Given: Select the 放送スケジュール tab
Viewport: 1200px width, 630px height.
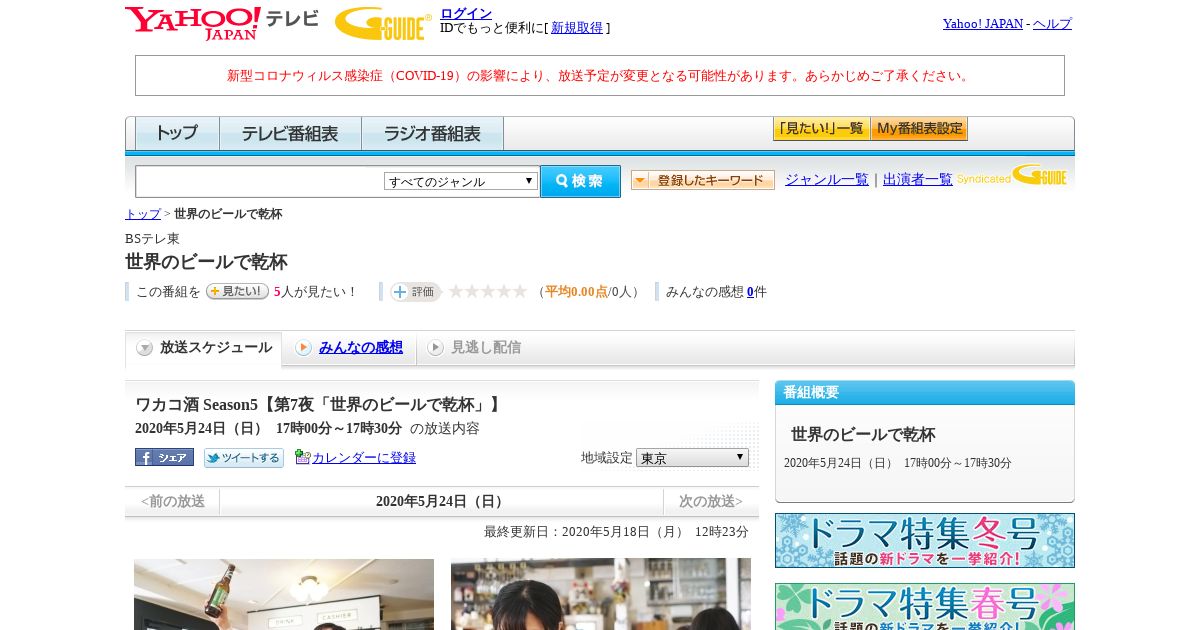Looking at the screenshot, I should 204,348.
